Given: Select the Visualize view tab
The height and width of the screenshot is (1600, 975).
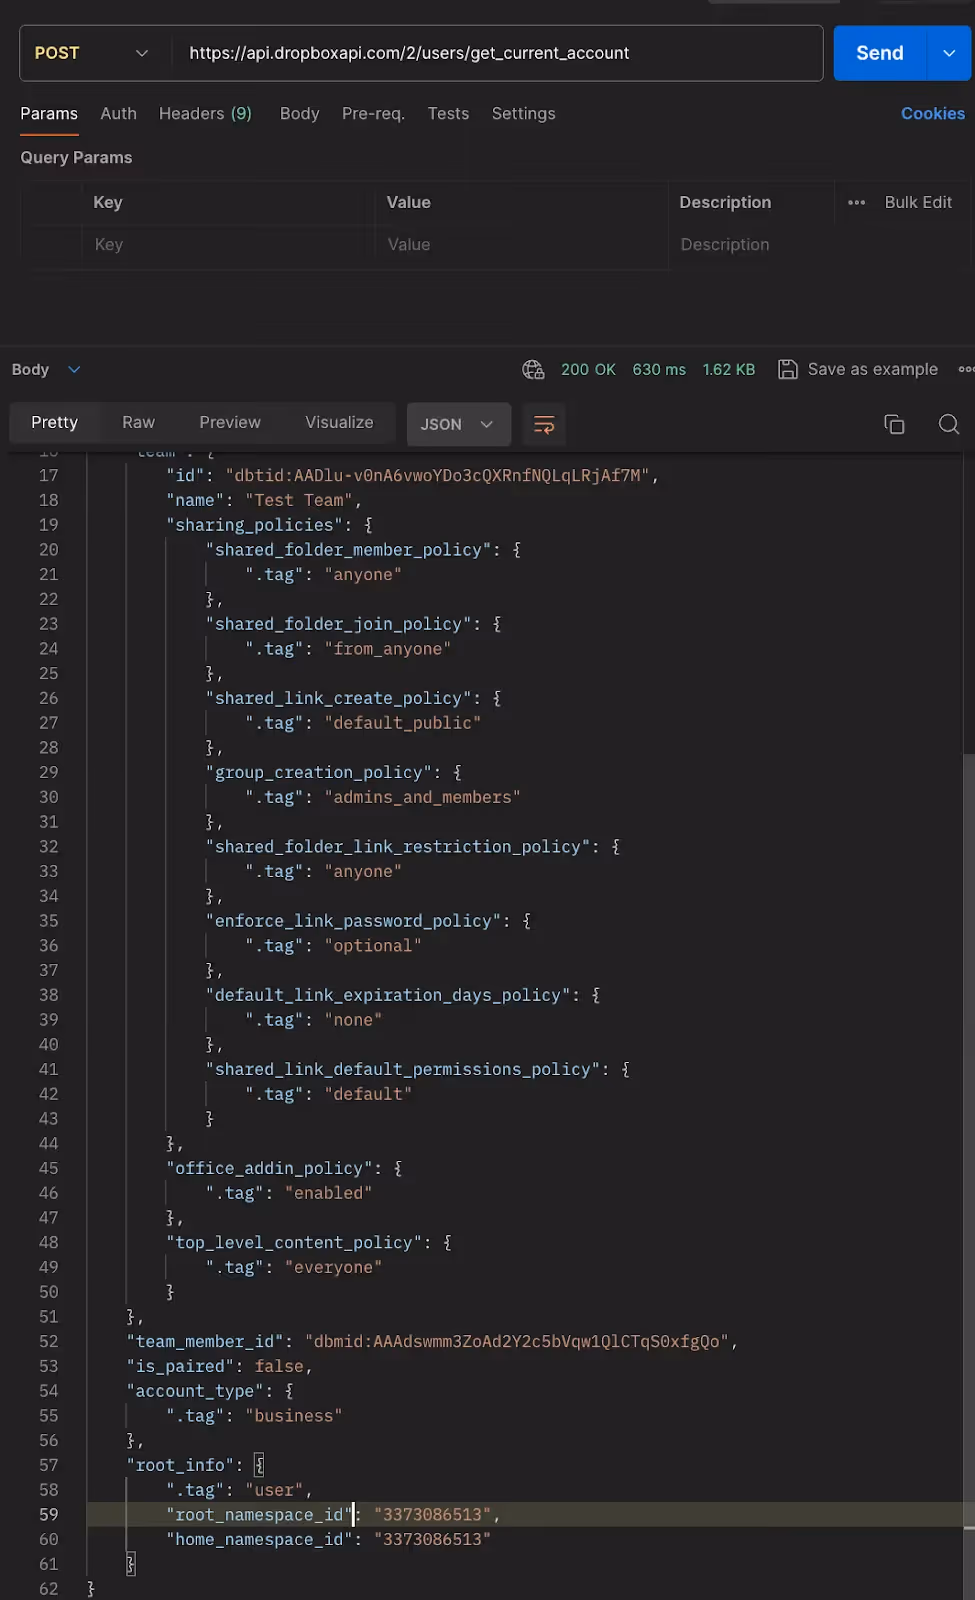Looking at the screenshot, I should point(339,423).
